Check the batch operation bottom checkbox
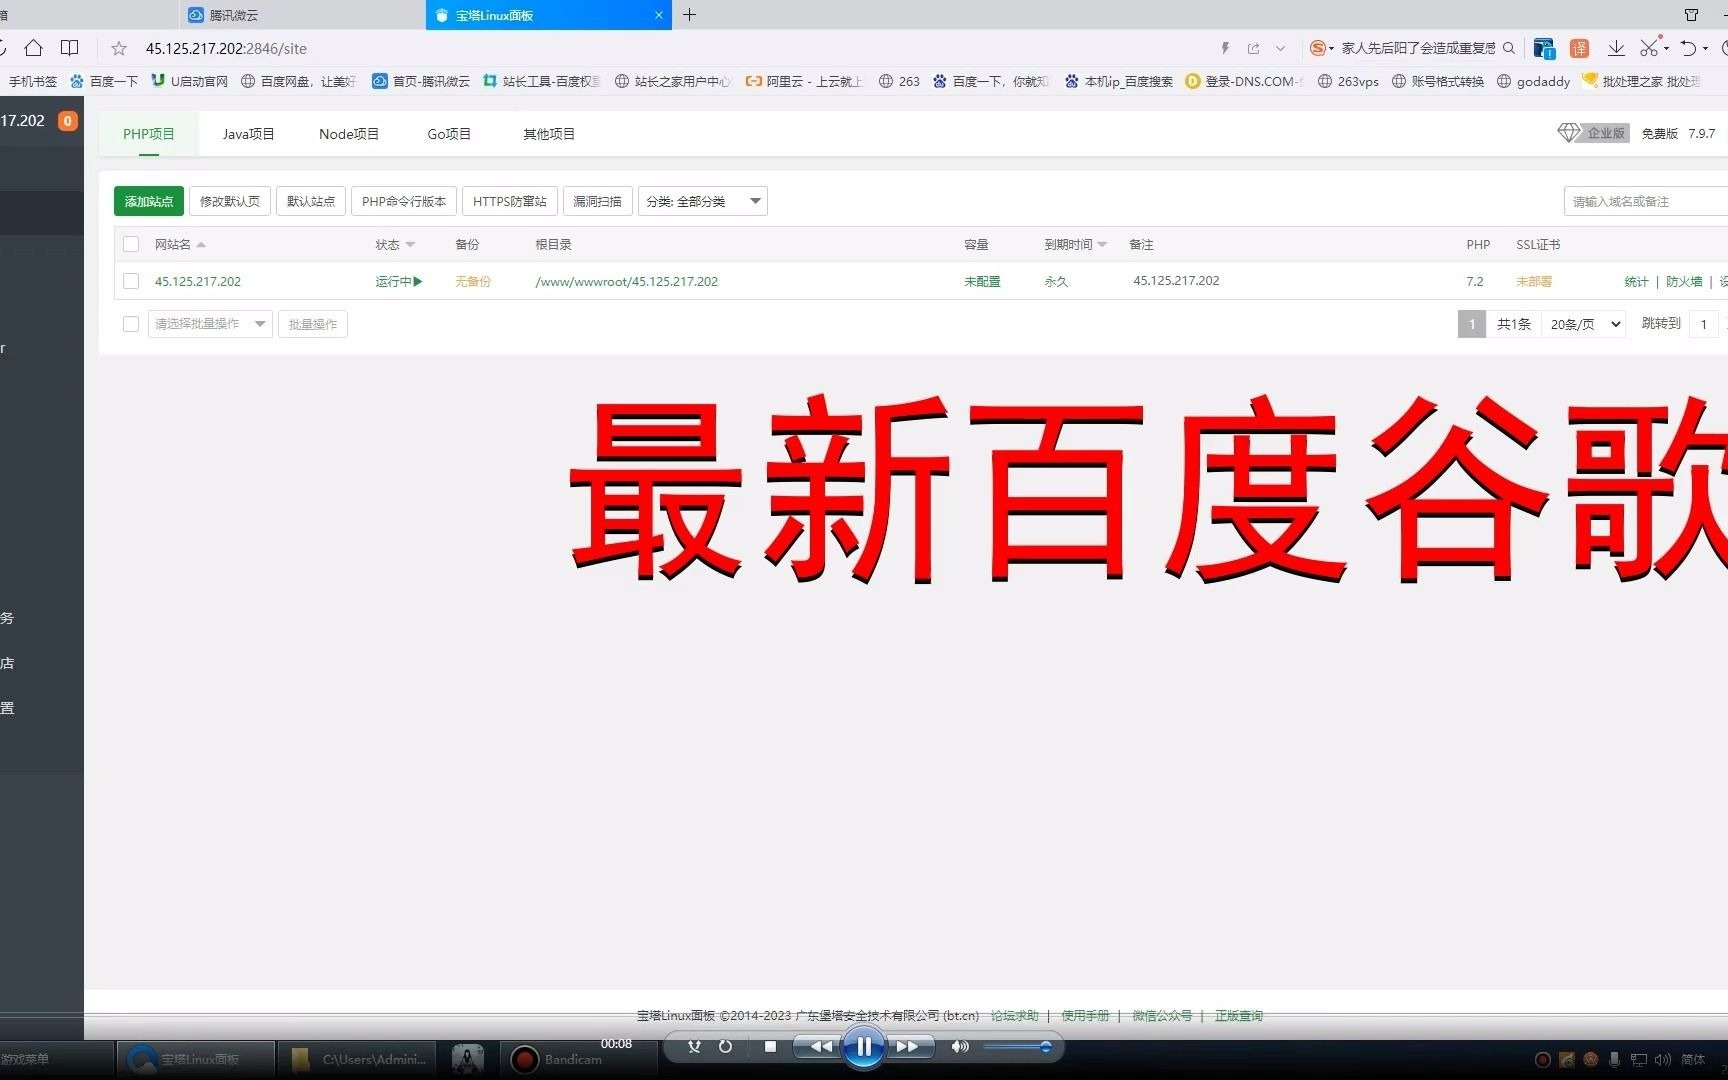 coord(131,323)
